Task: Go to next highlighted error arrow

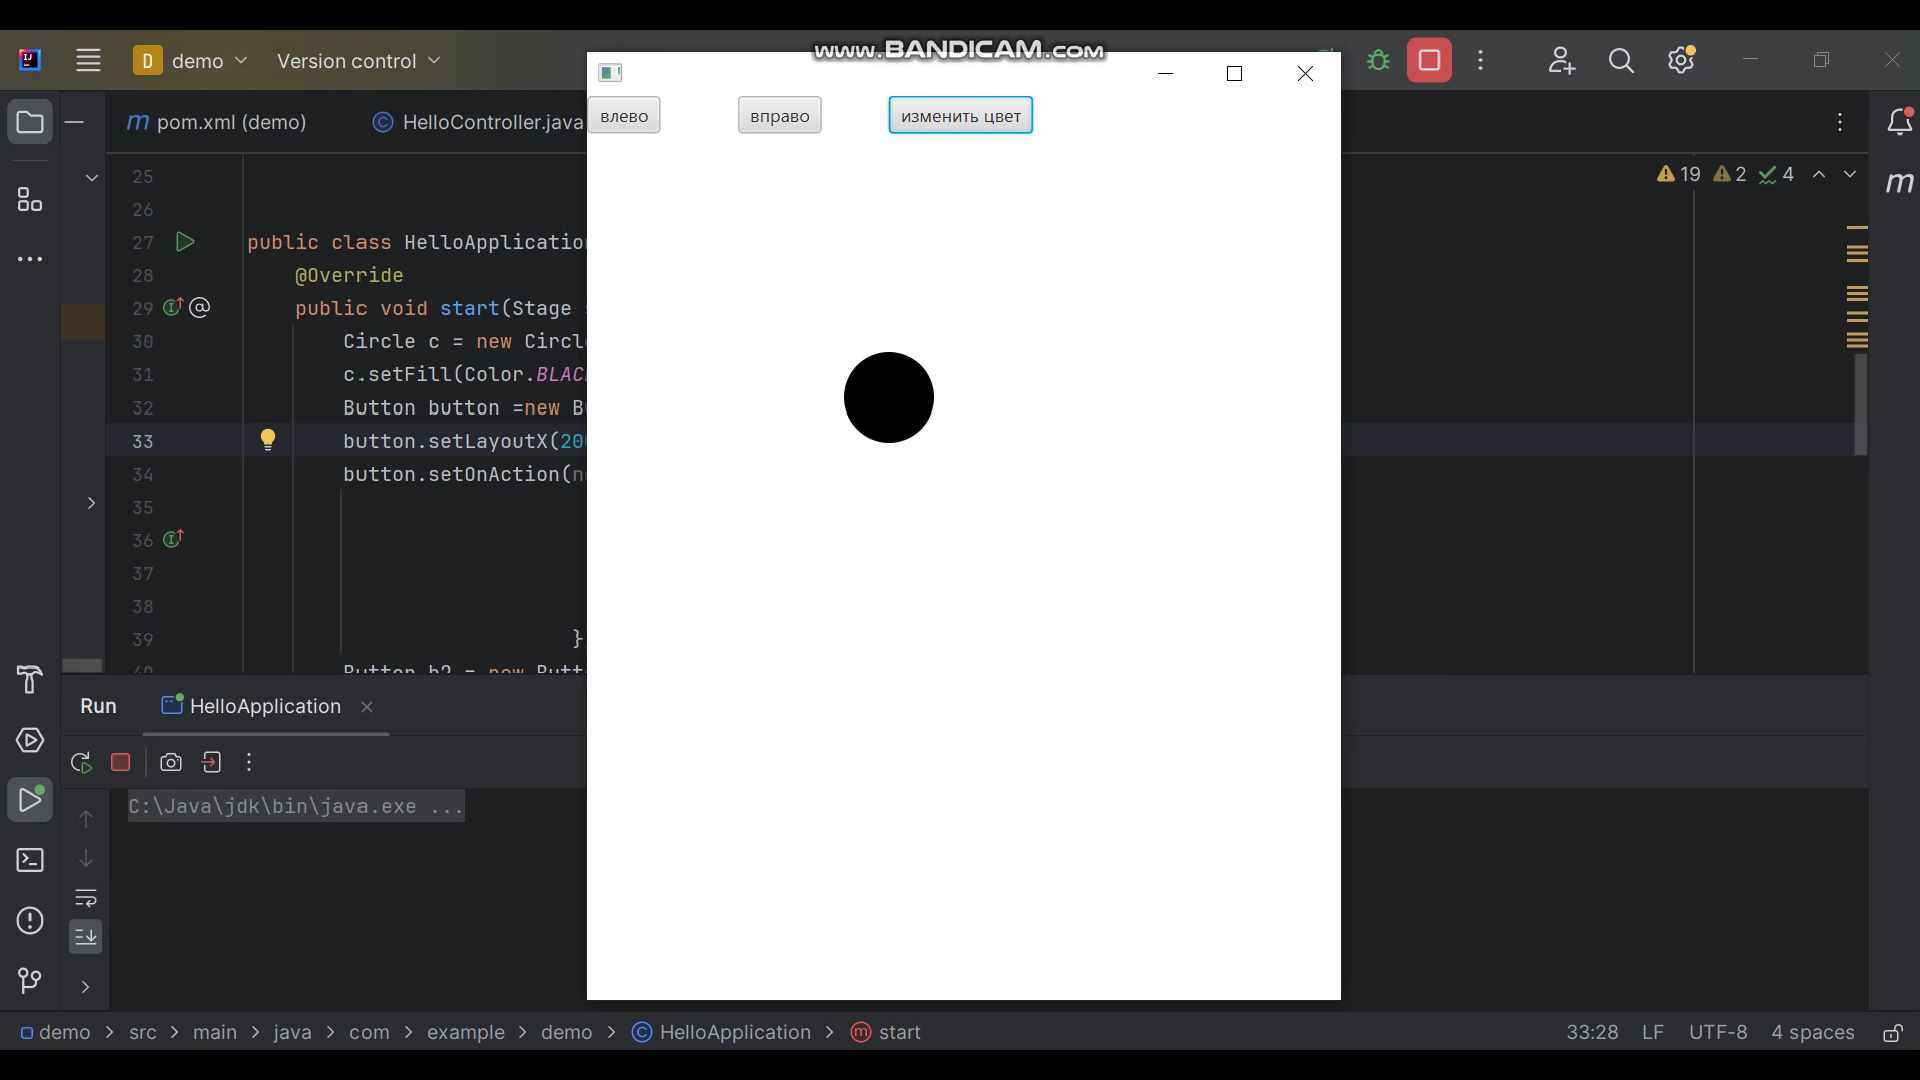Action: tap(1850, 174)
